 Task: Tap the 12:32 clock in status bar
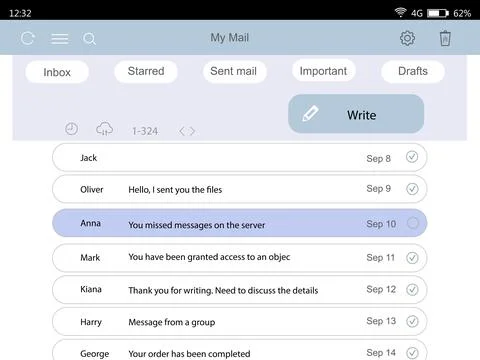click(x=20, y=13)
